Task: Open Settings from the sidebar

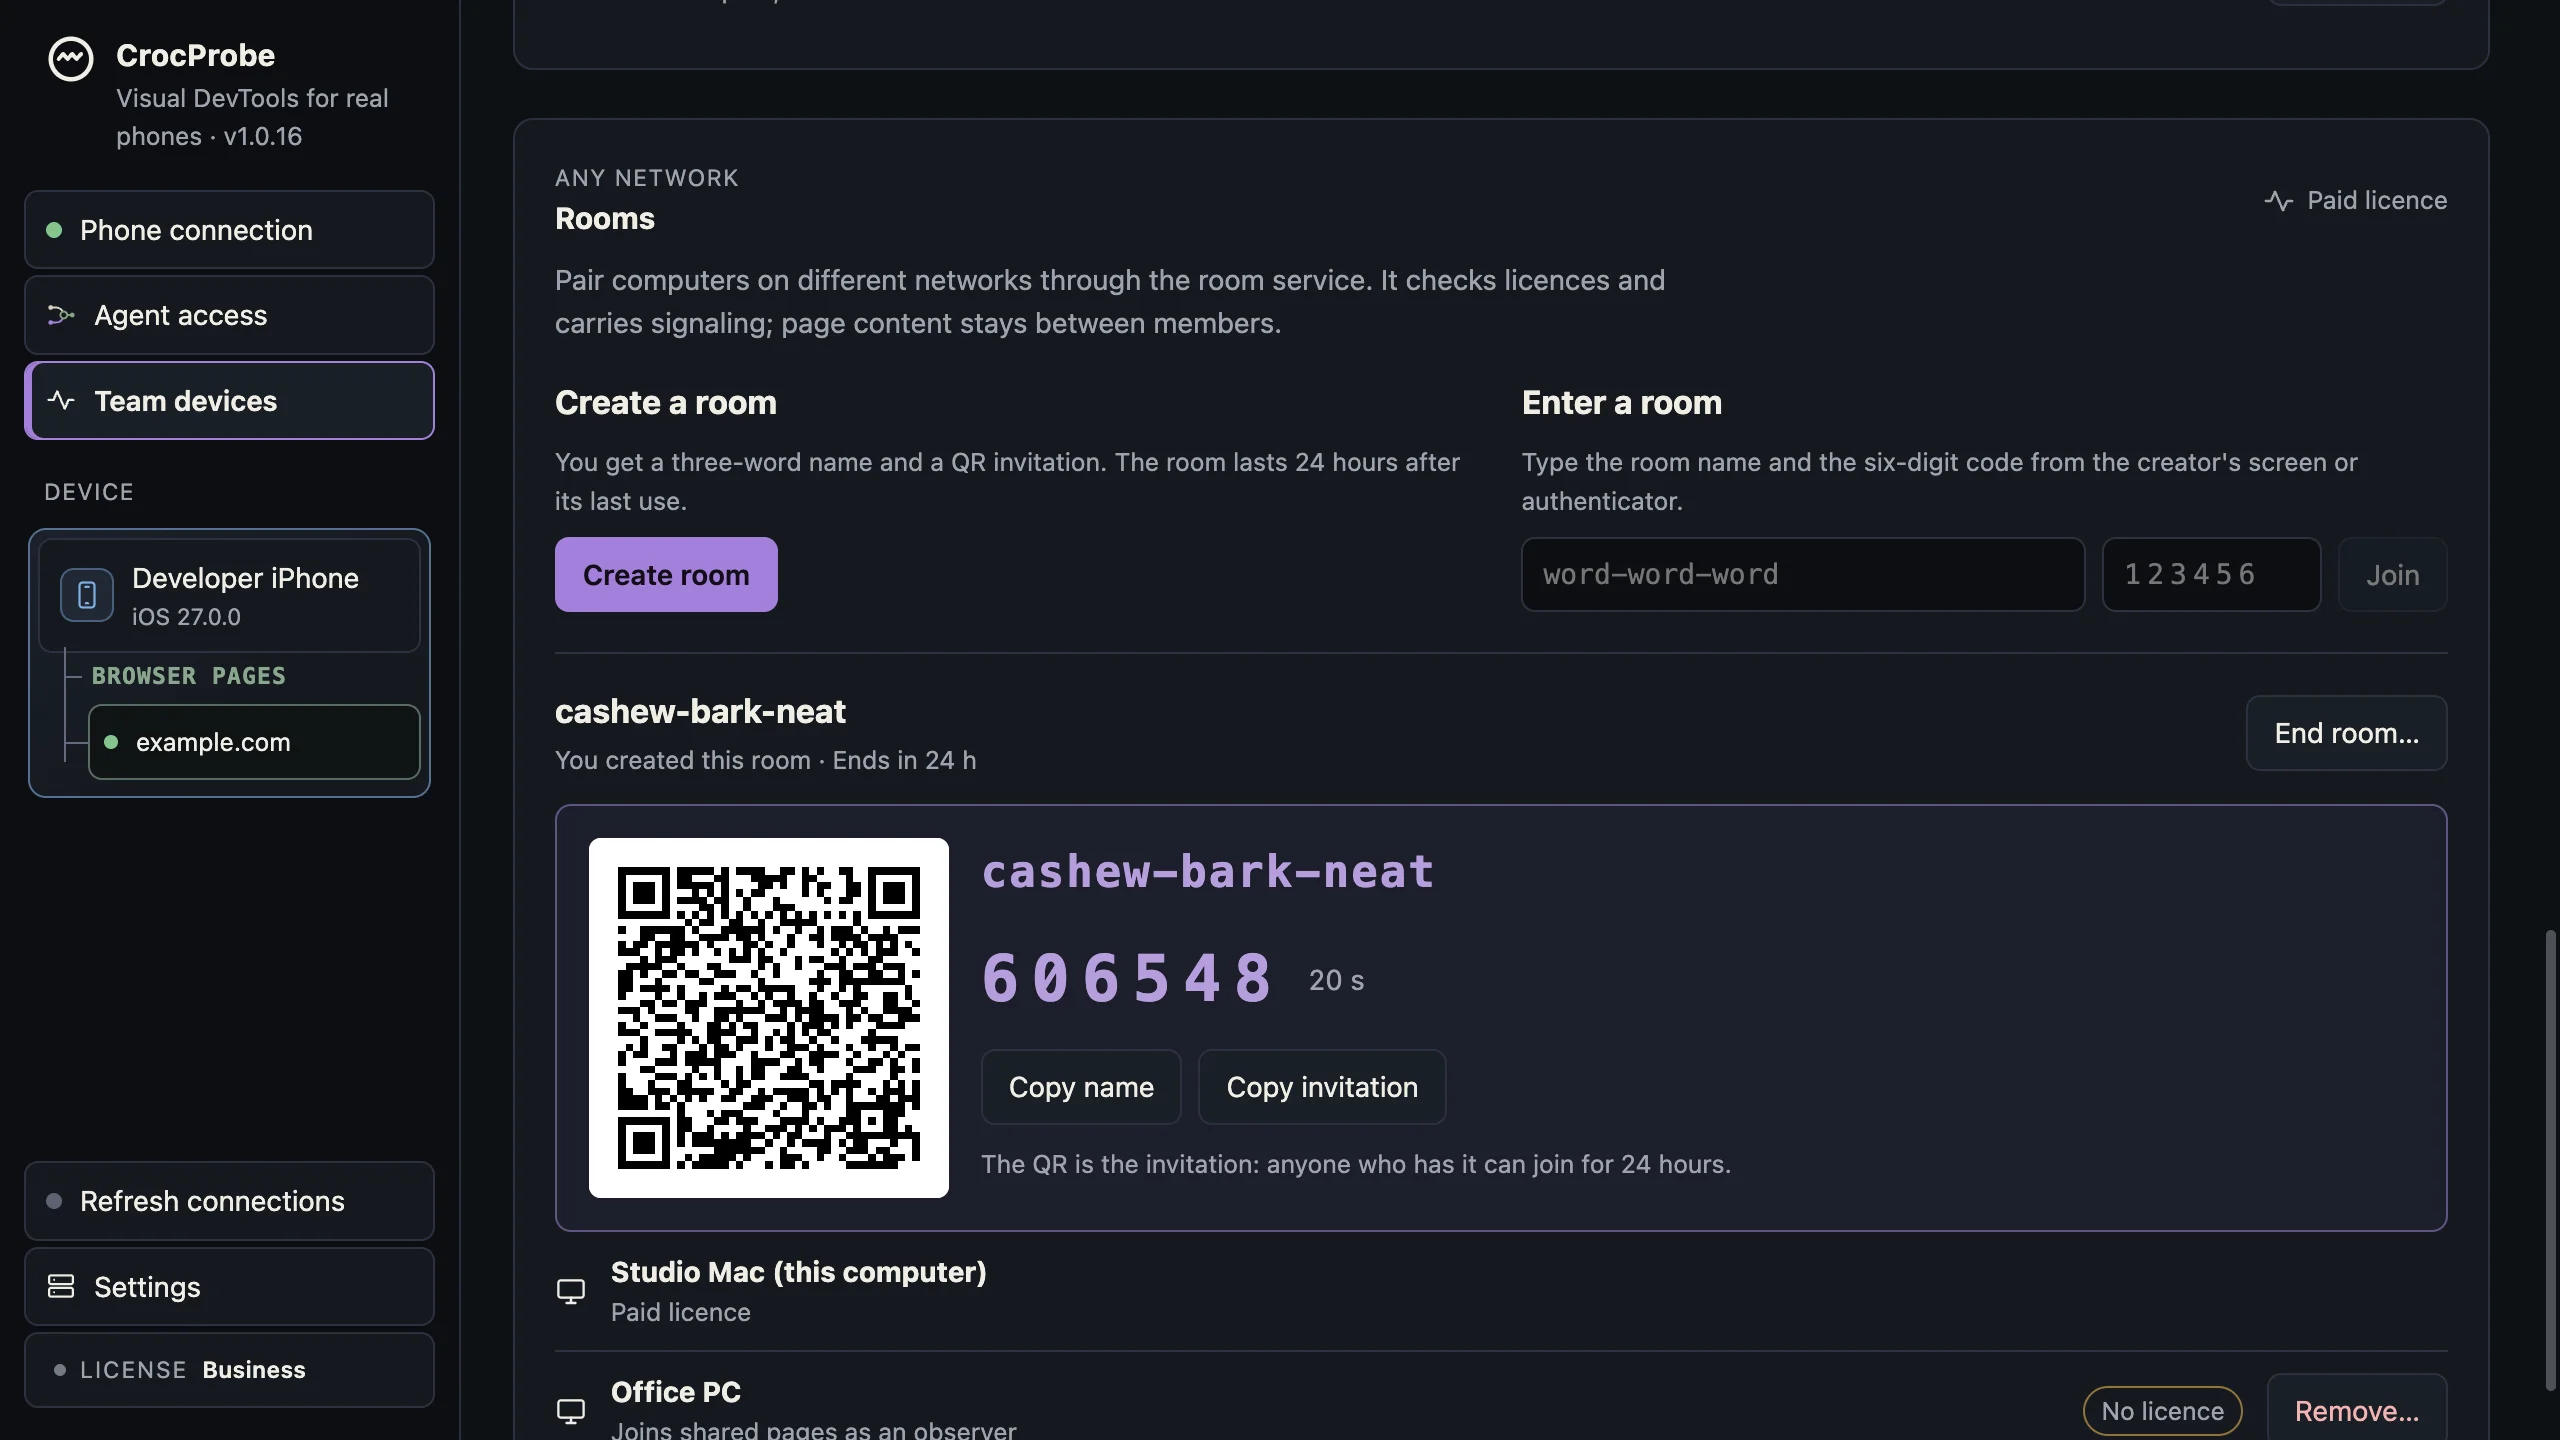Action: 229,1287
